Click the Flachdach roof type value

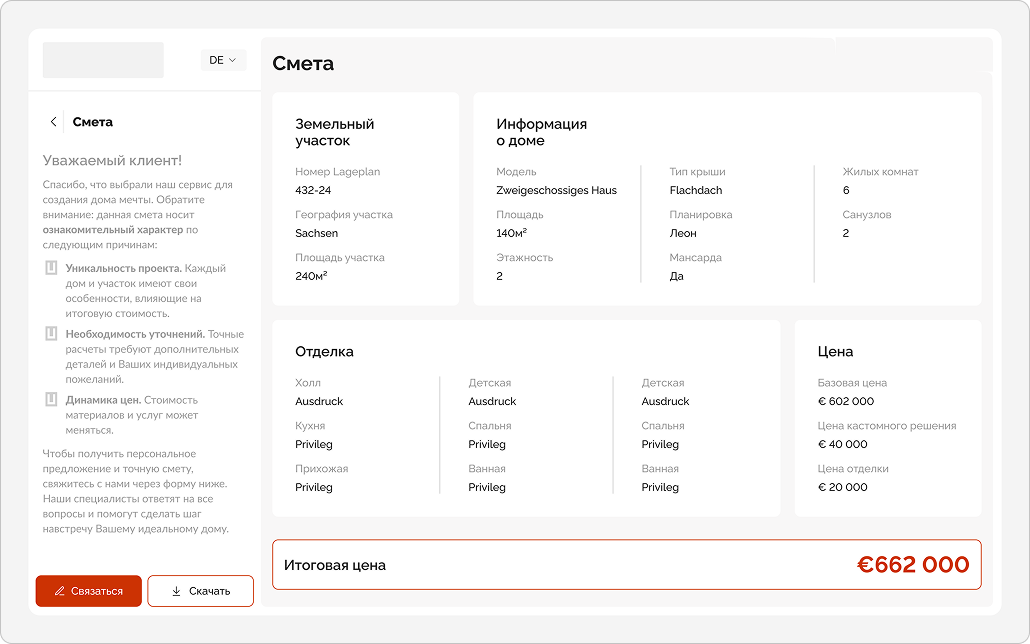[x=696, y=191]
